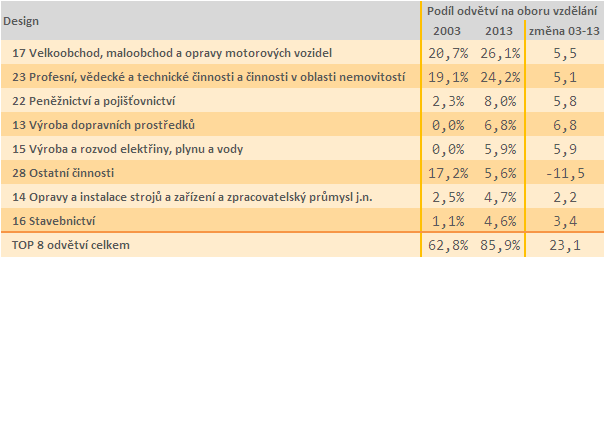Click the 28 Ostatní činnosti row label
604x425 pixels.
(63, 173)
